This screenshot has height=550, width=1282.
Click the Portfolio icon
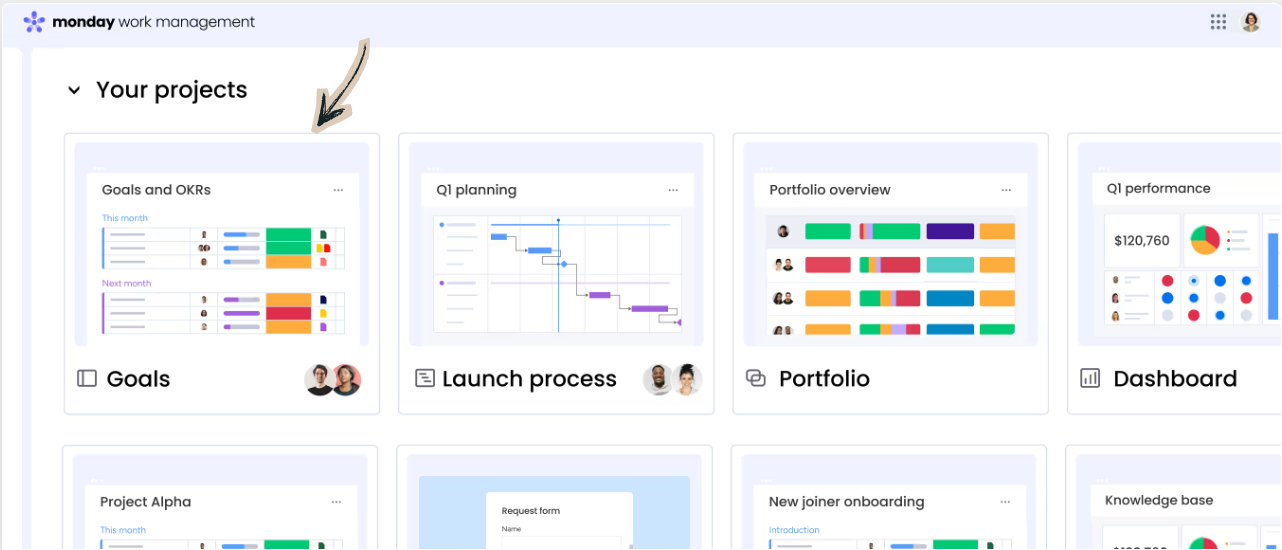point(756,378)
